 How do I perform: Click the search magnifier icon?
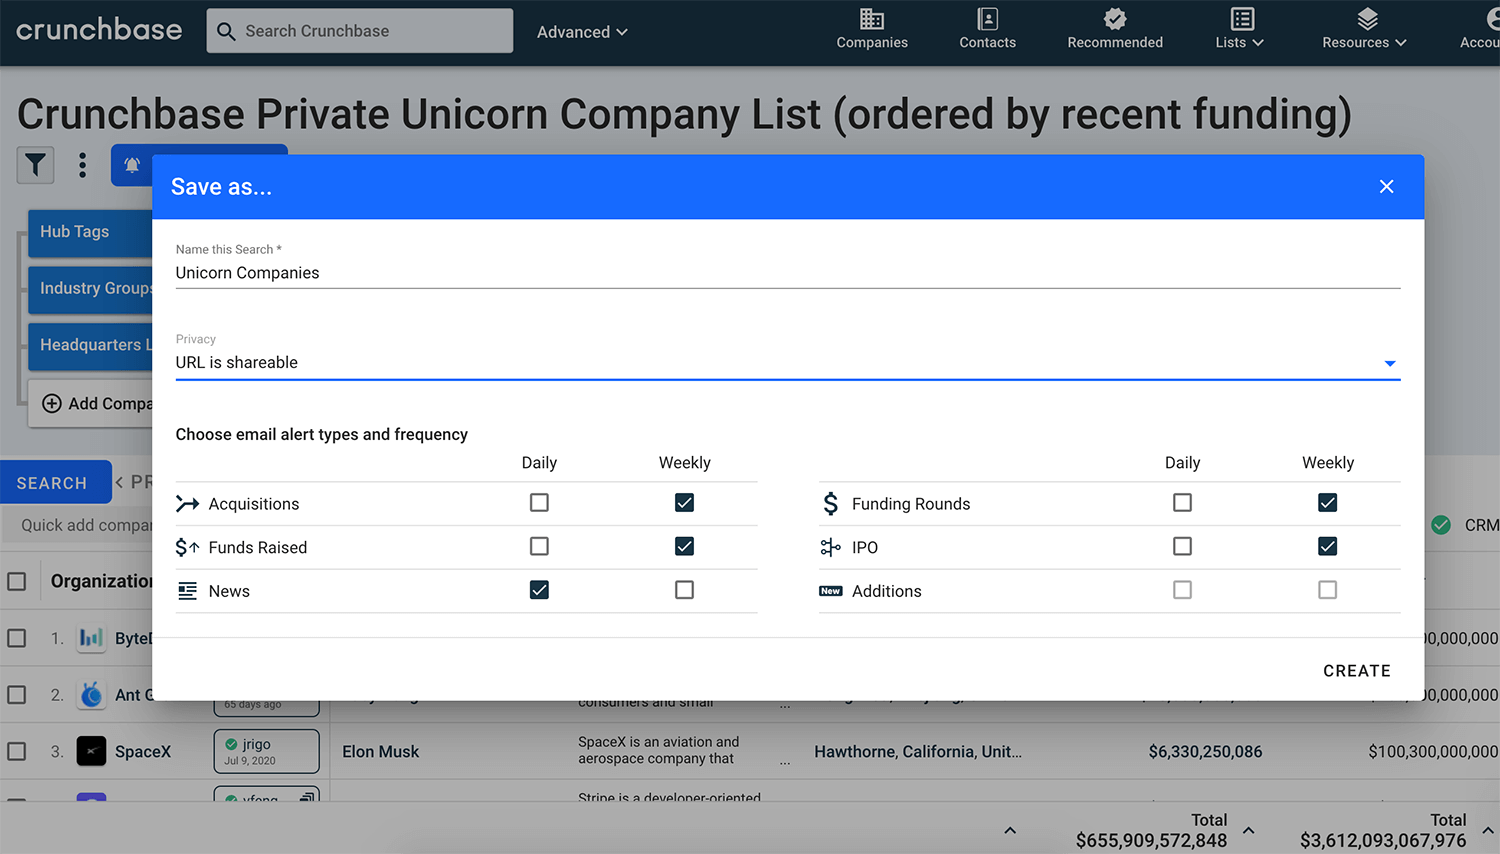[x=227, y=31]
